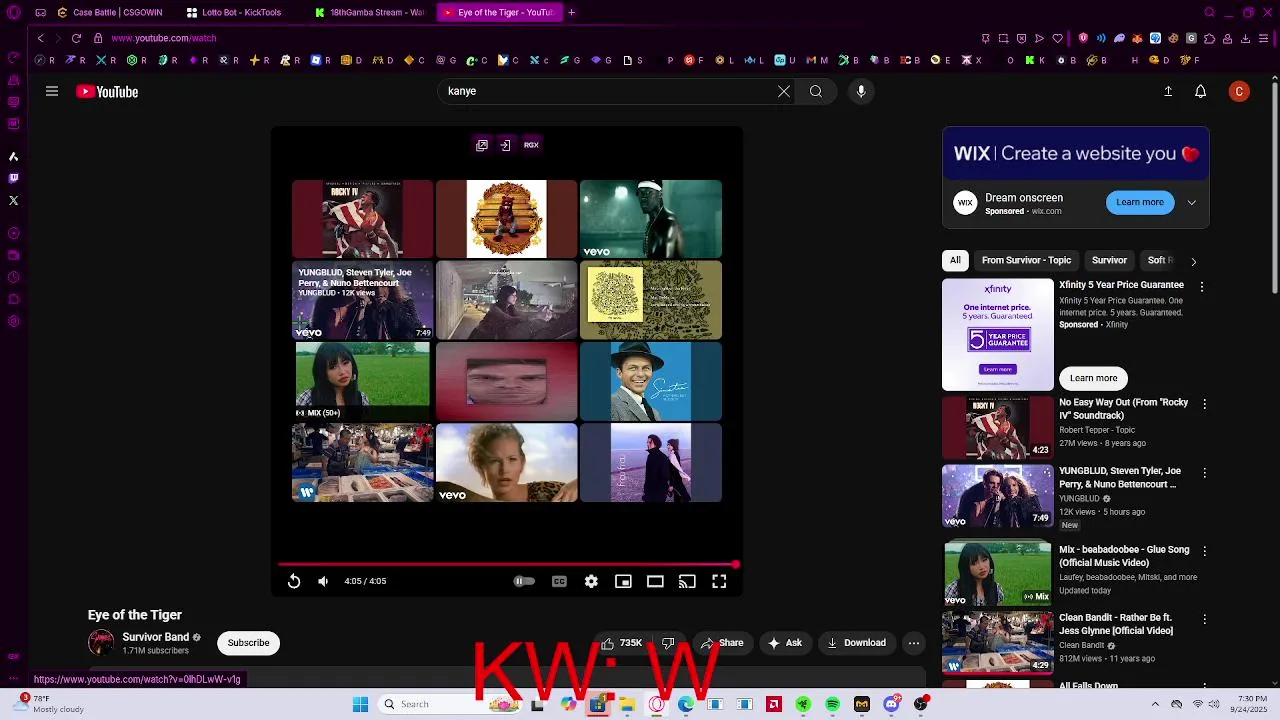Open the MIX (50+) end-screen suggestion

click(x=362, y=381)
